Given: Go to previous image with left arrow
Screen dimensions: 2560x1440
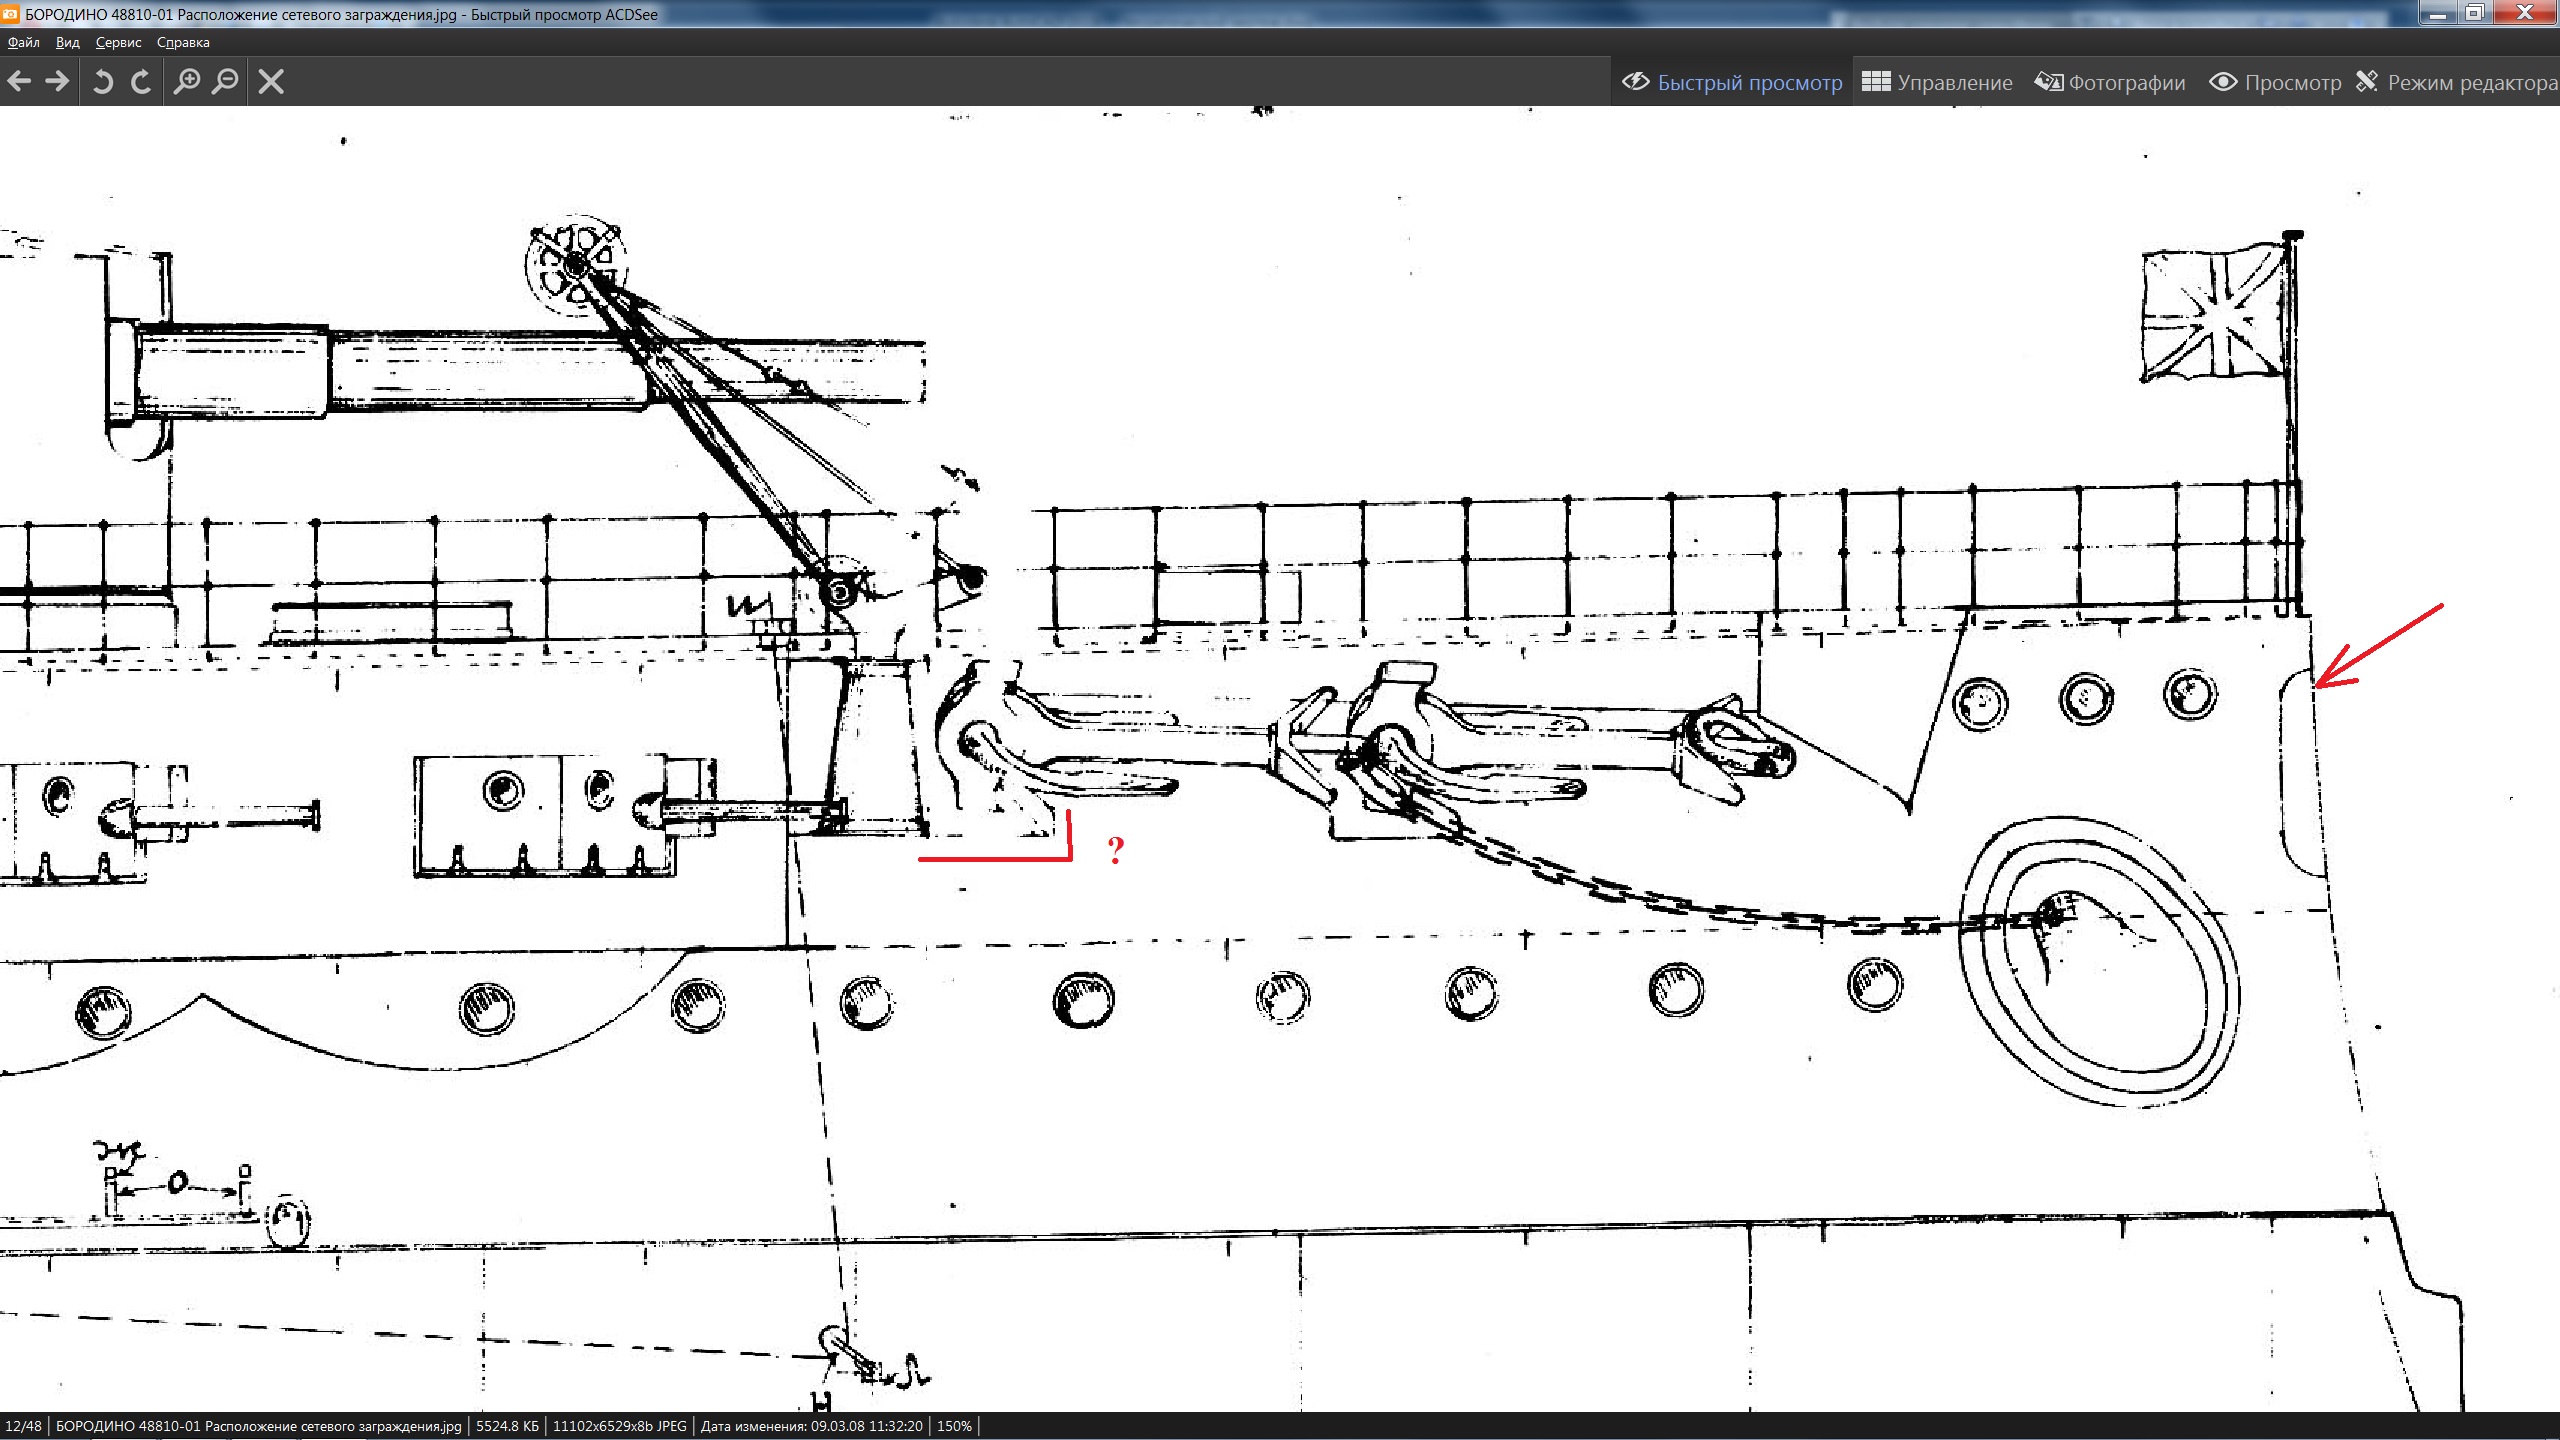Looking at the screenshot, I should 19,81.
